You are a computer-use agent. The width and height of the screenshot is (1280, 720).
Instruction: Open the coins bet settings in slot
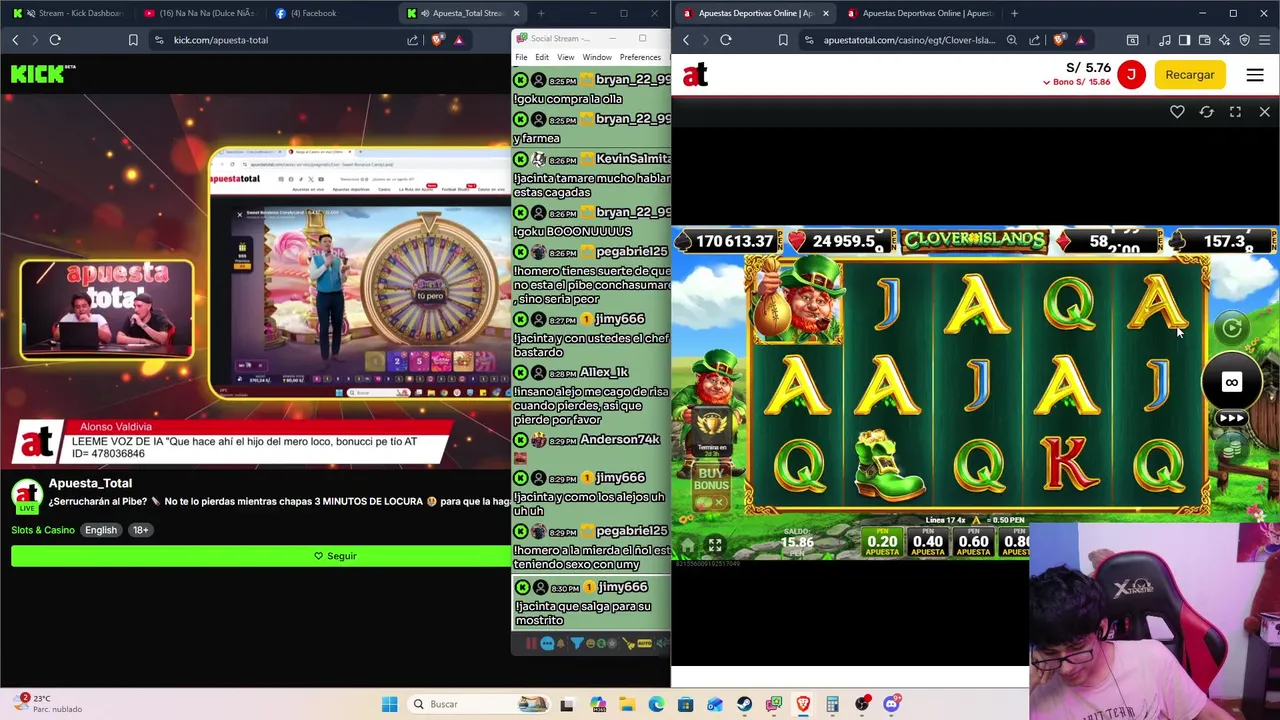(x=1233, y=448)
